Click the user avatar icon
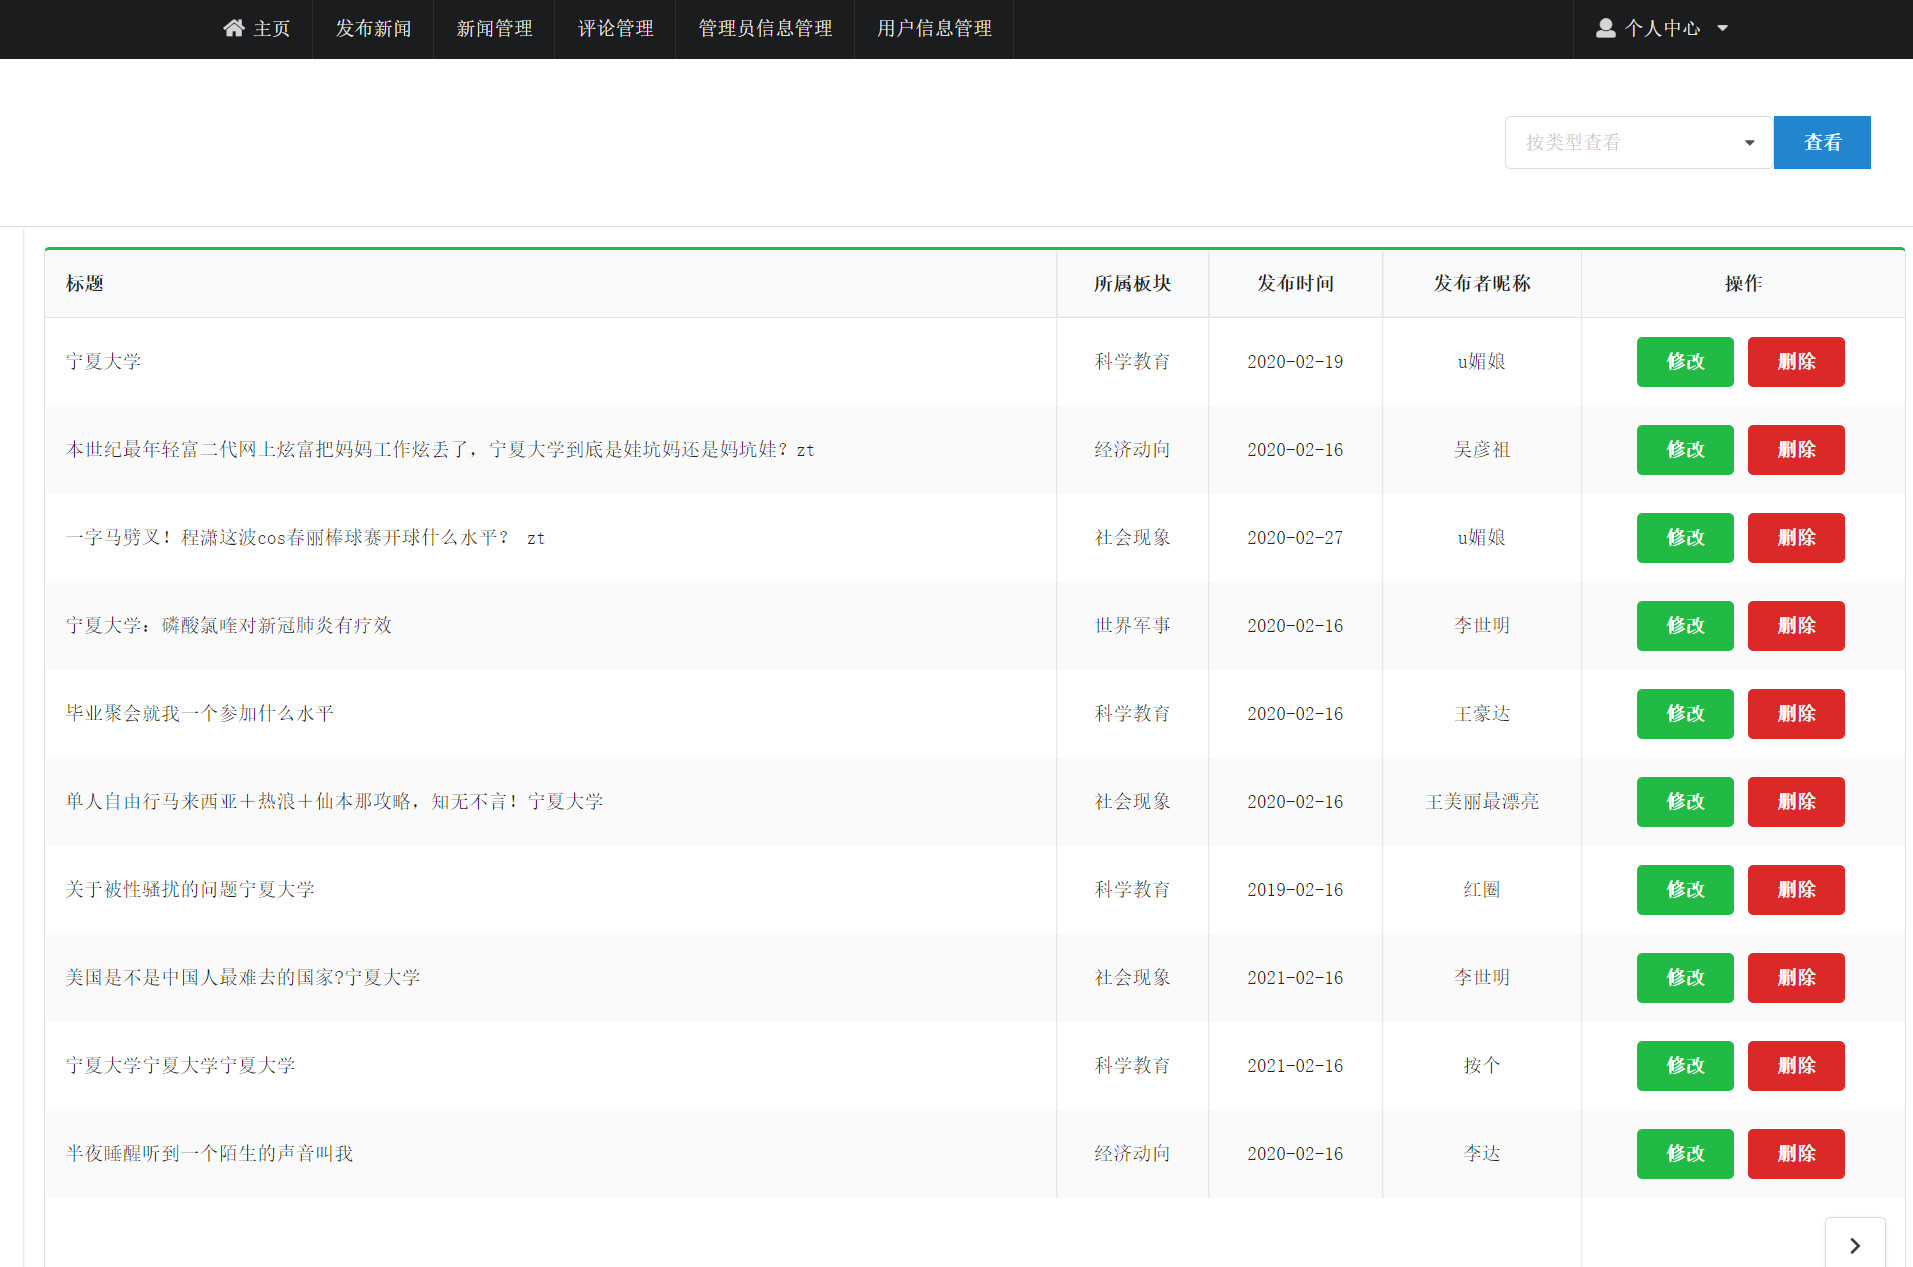This screenshot has height=1267, width=1913. pos(1605,28)
